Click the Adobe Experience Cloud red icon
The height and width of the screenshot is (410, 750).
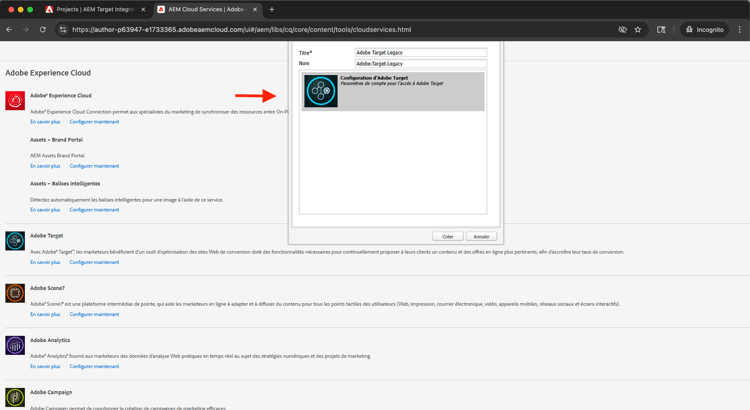[x=15, y=100]
